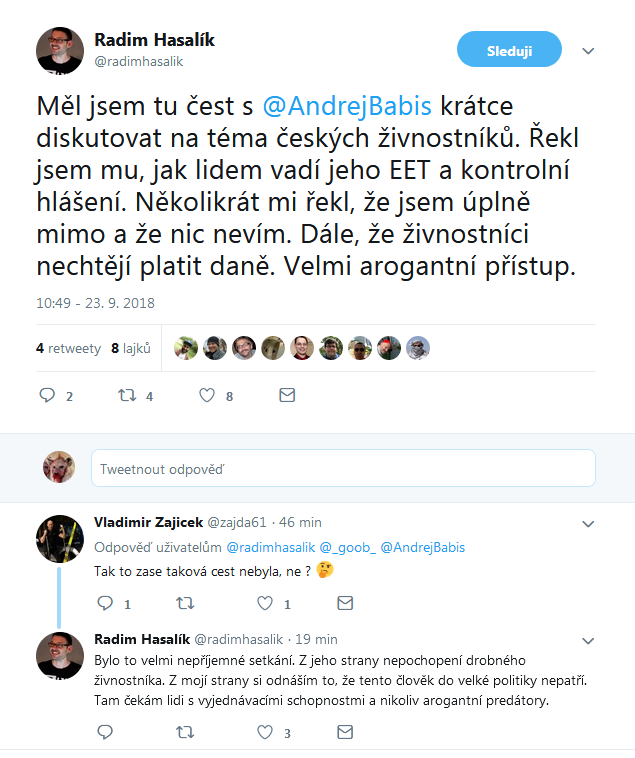Screen dimensions: 635x758
Task: Open the main tweet options chevron
Action: 588,51
